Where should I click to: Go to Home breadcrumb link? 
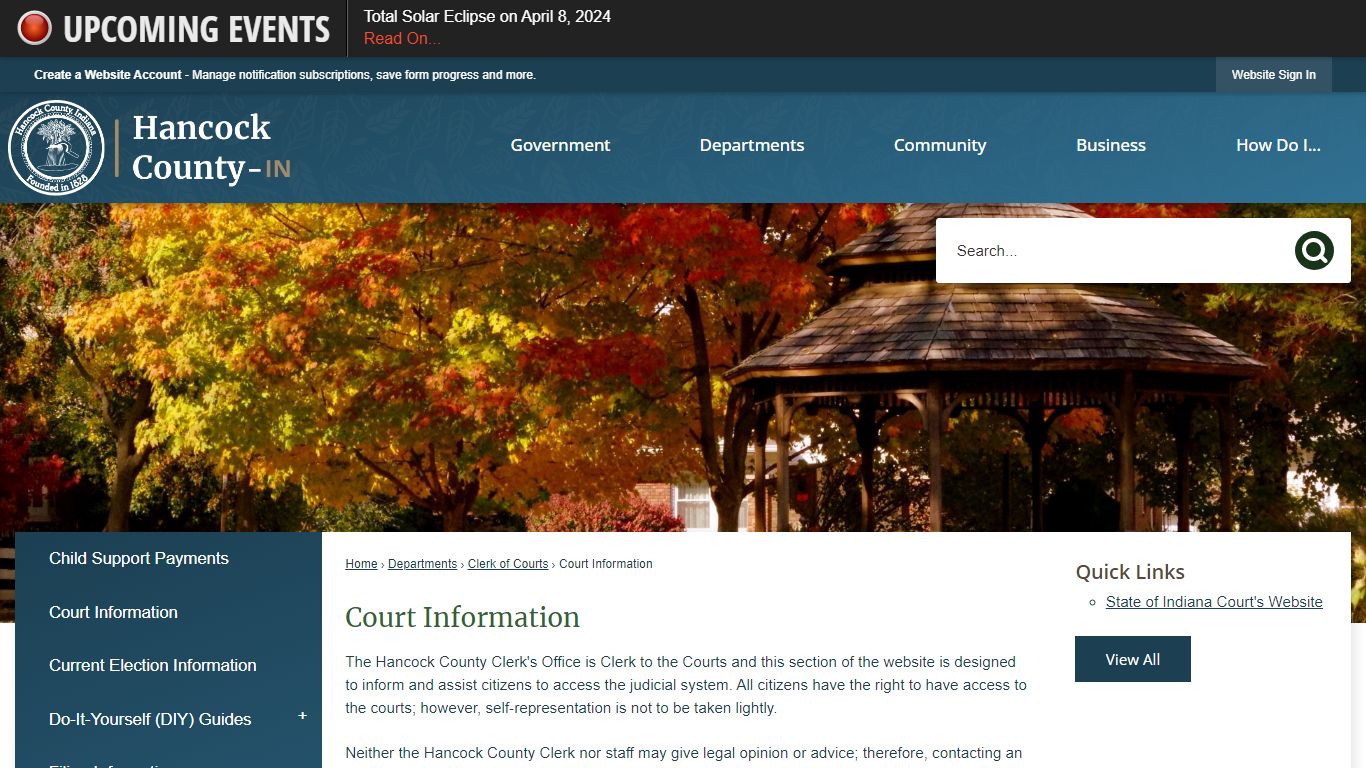[x=361, y=564]
